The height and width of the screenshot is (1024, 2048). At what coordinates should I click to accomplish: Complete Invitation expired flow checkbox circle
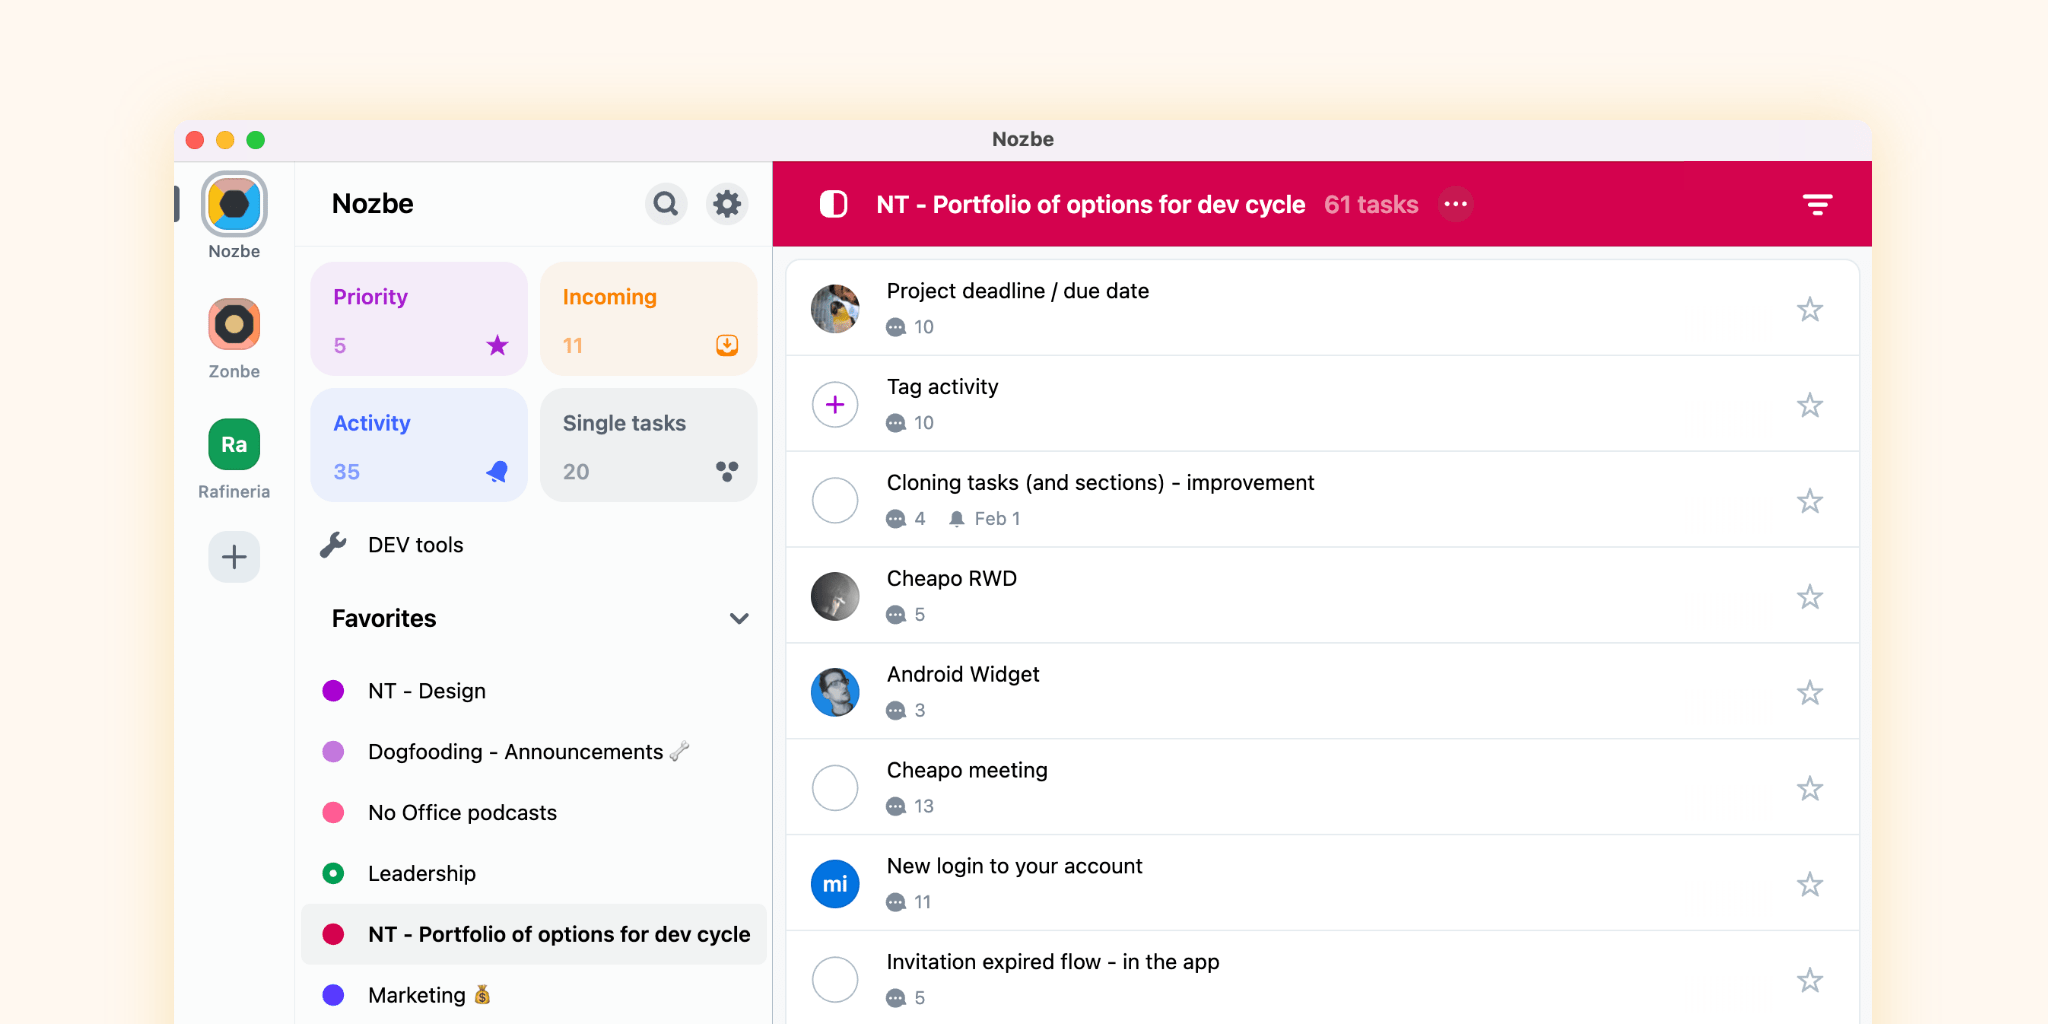coord(835,980)
